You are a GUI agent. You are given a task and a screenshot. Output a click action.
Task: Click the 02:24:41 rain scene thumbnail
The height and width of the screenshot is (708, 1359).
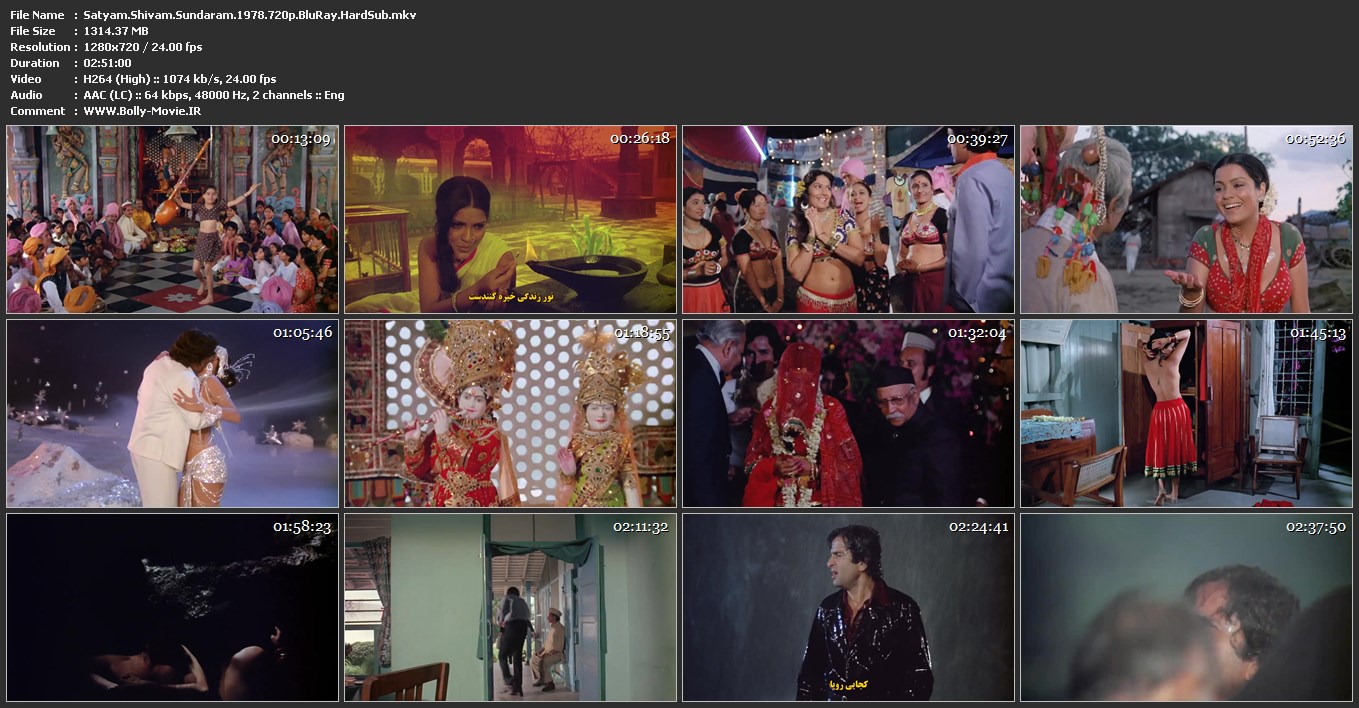[x=848, y=607]
